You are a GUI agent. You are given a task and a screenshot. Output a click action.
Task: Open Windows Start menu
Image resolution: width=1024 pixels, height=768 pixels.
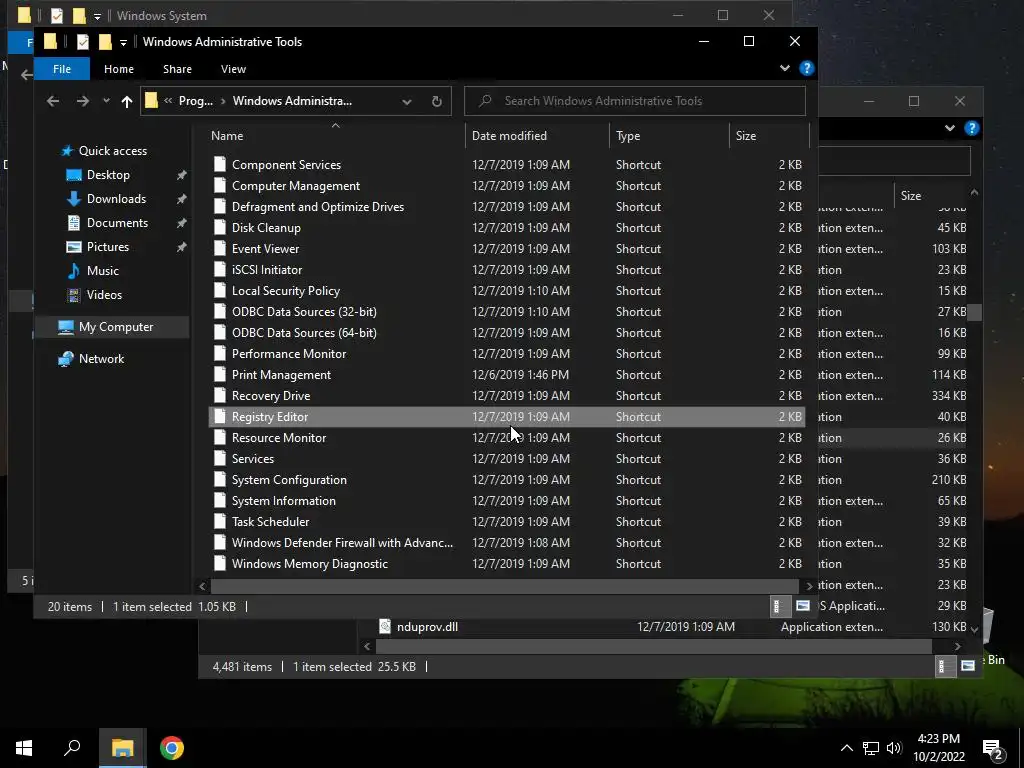tap(24, 748)
